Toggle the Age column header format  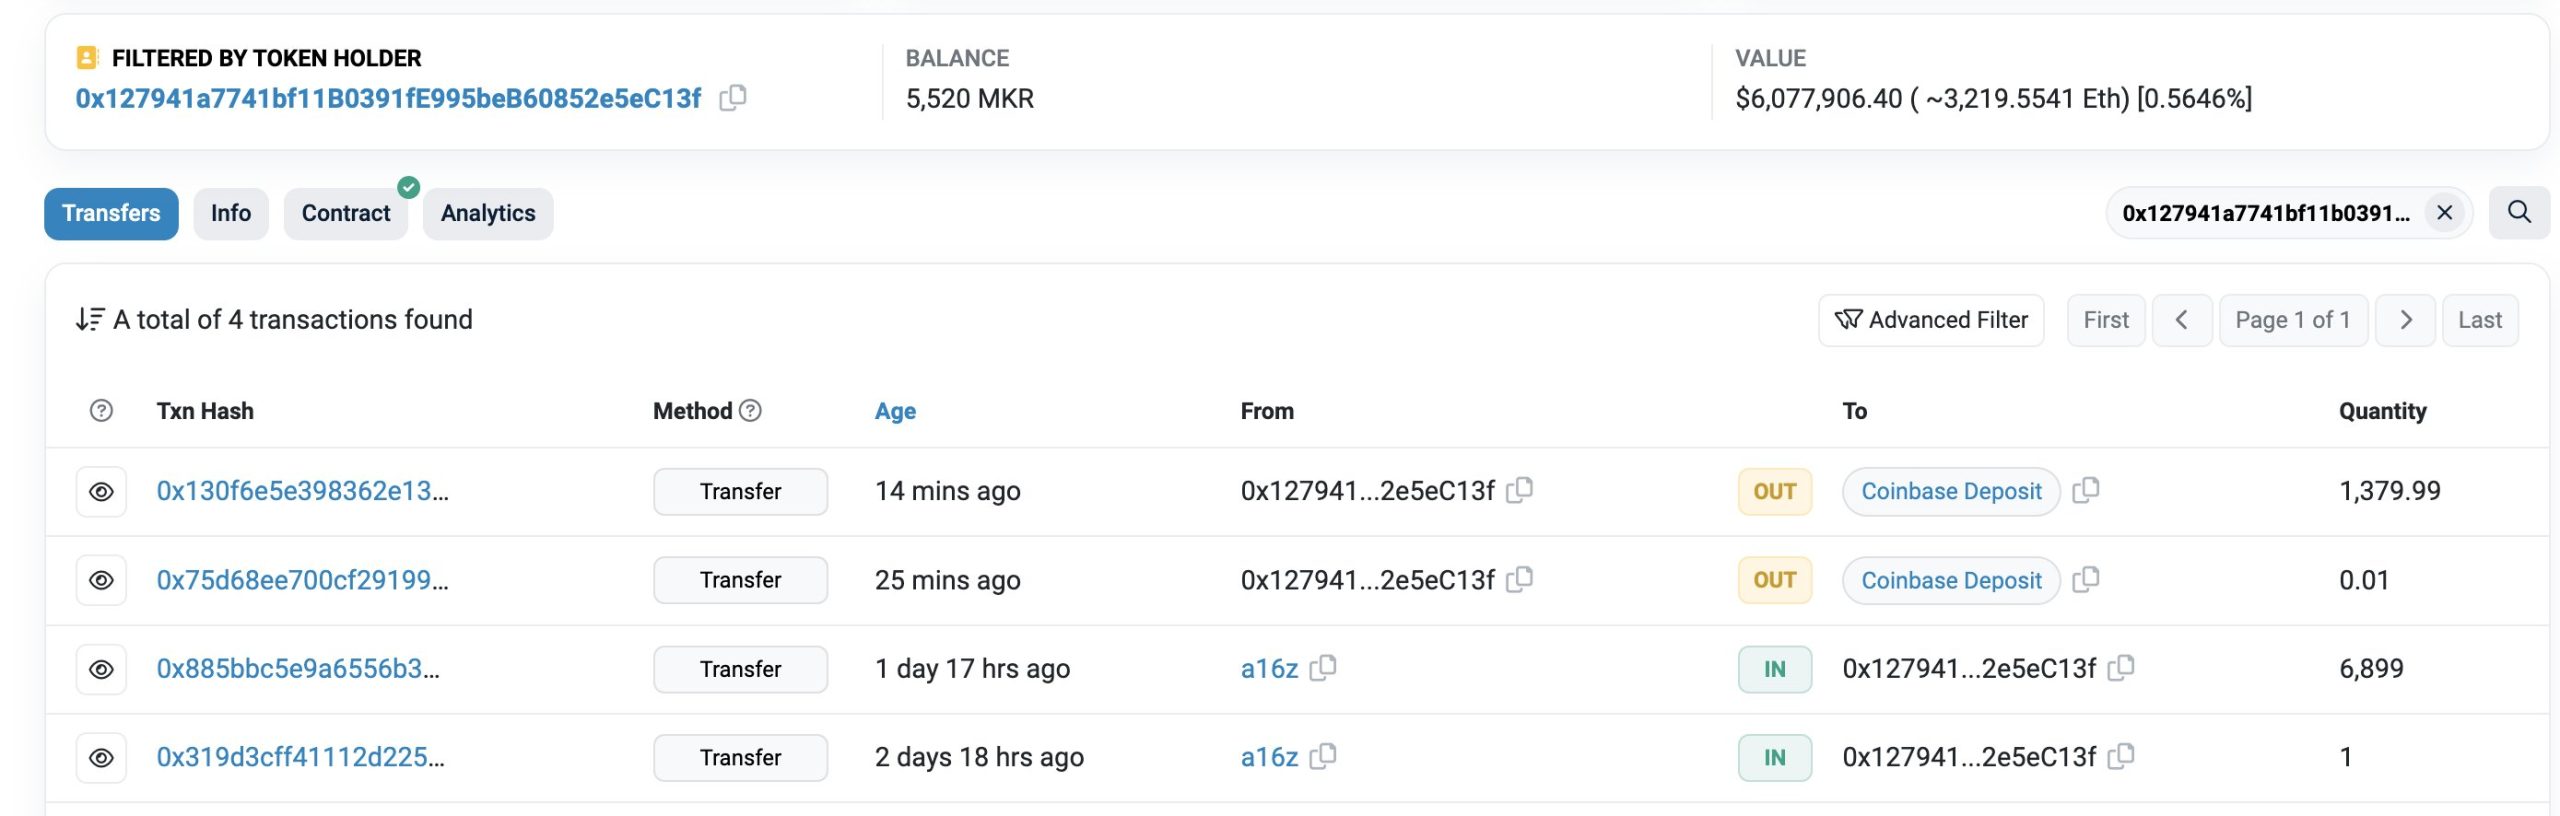895,411
